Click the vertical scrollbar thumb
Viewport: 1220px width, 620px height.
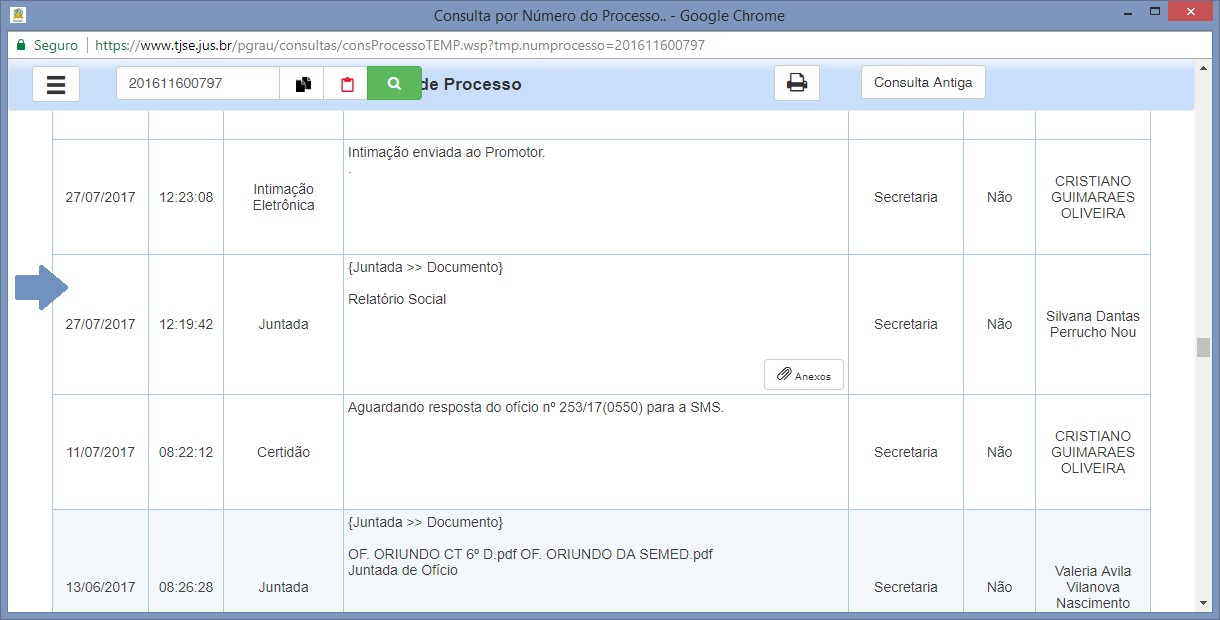tap(1203, 347)
